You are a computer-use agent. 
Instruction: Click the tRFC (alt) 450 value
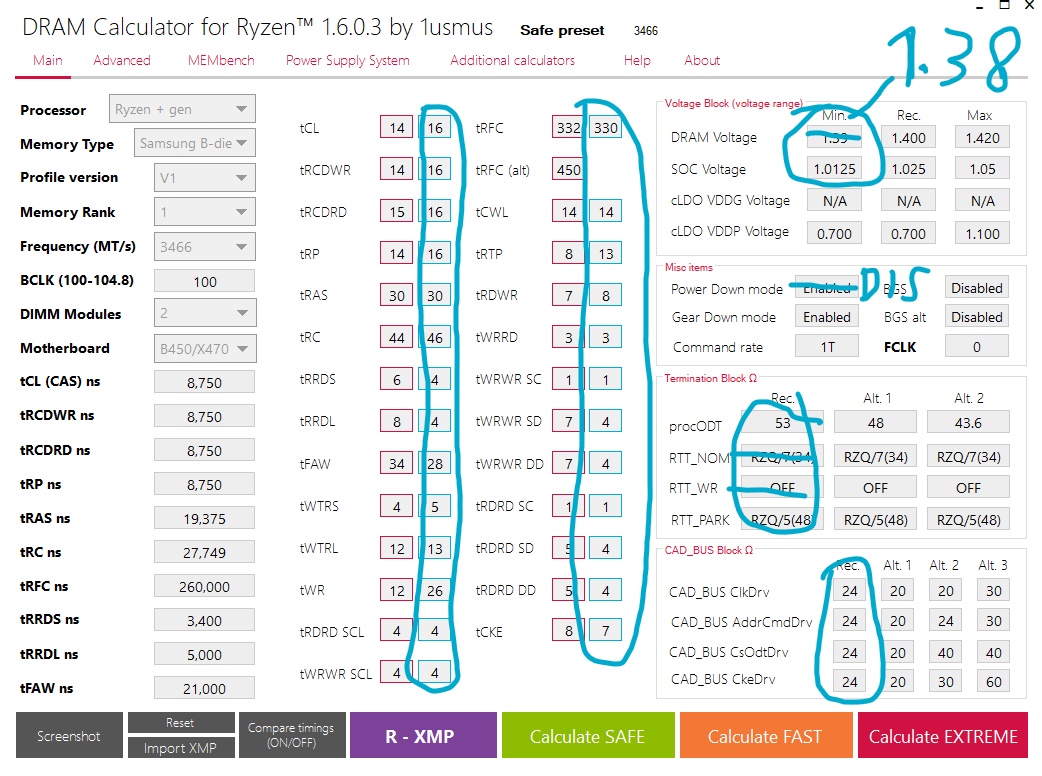[568, 169]
